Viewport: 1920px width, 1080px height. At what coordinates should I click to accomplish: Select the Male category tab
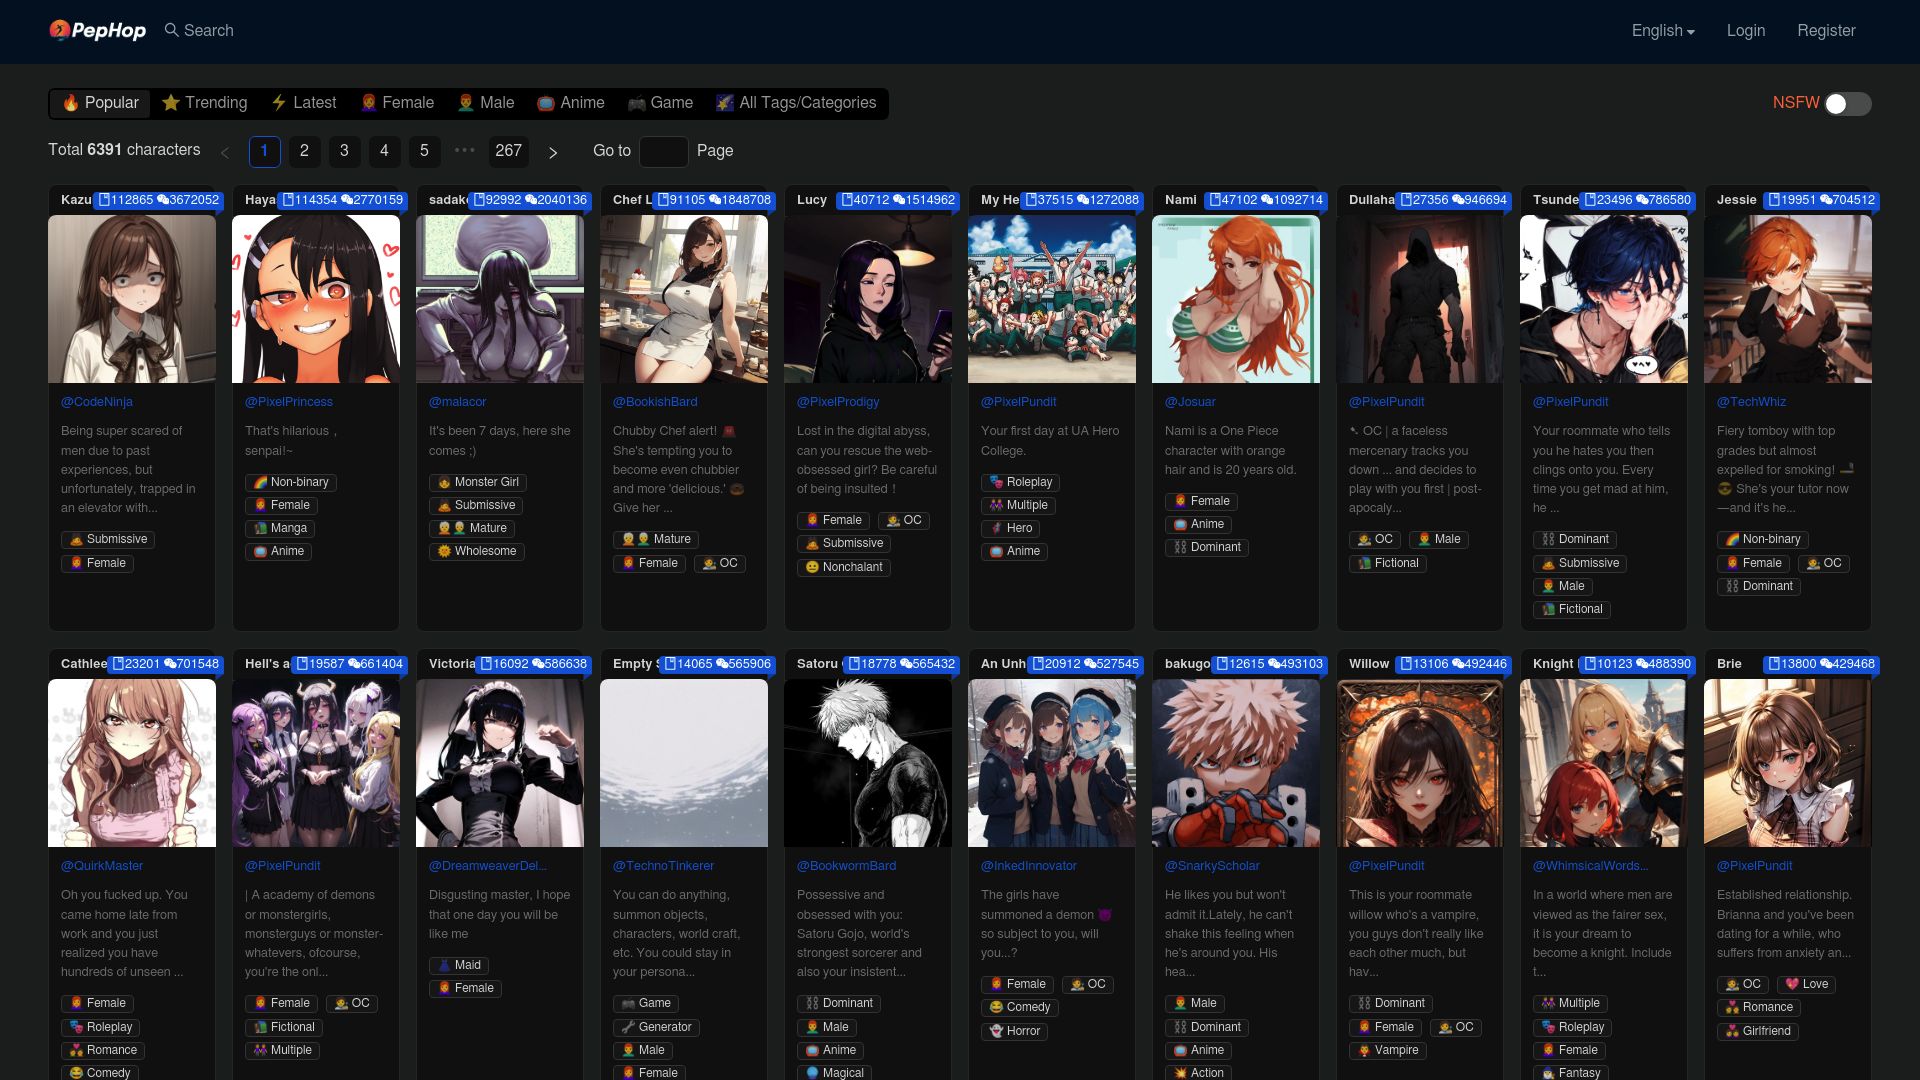pyautogui.click(x=486, y=103)
